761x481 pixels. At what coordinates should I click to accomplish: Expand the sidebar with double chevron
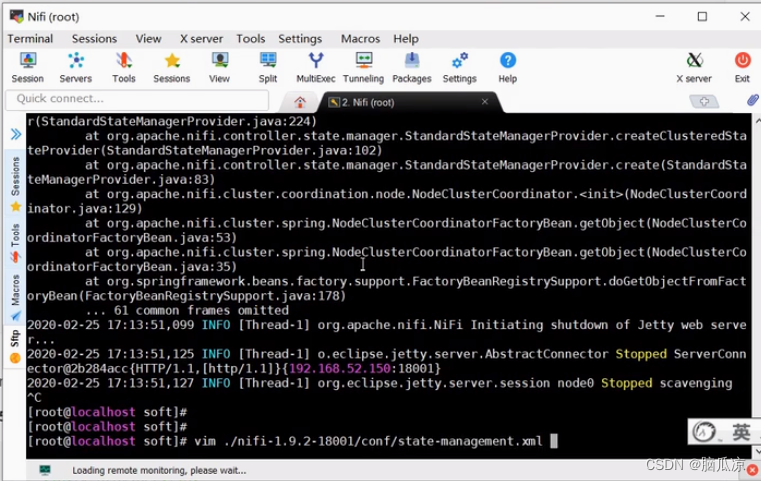(x=16, y=134)
